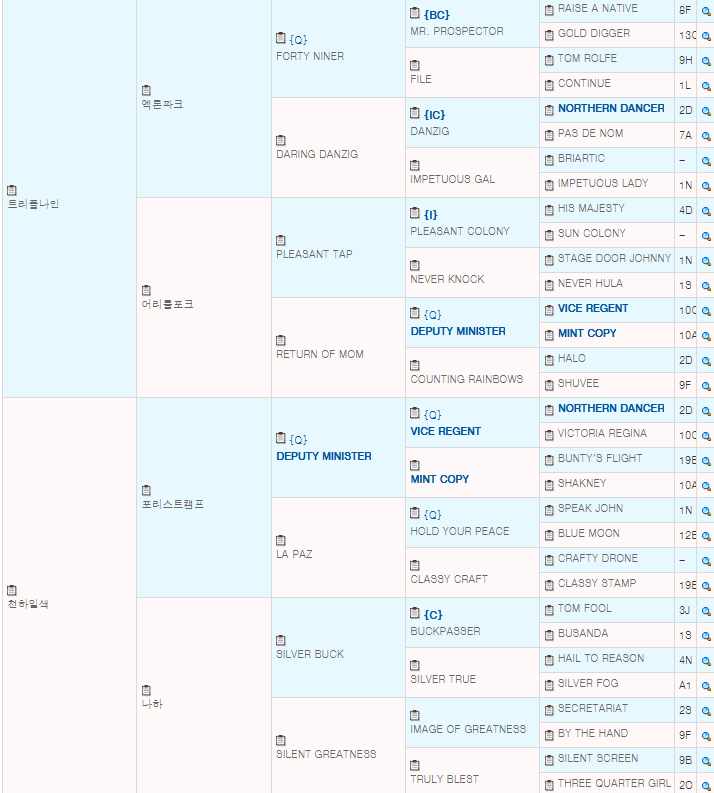The height and width of the screenshot is (793, 714).
Task: Click the clipboard icon above SILVER BUCK
Action: pyautogui.click(x=281, y=640)
